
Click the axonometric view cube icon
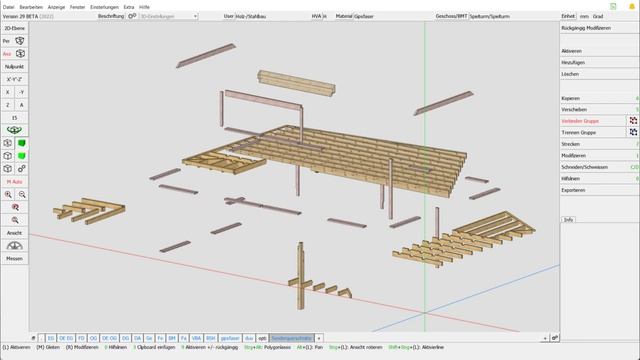[20, 53]
